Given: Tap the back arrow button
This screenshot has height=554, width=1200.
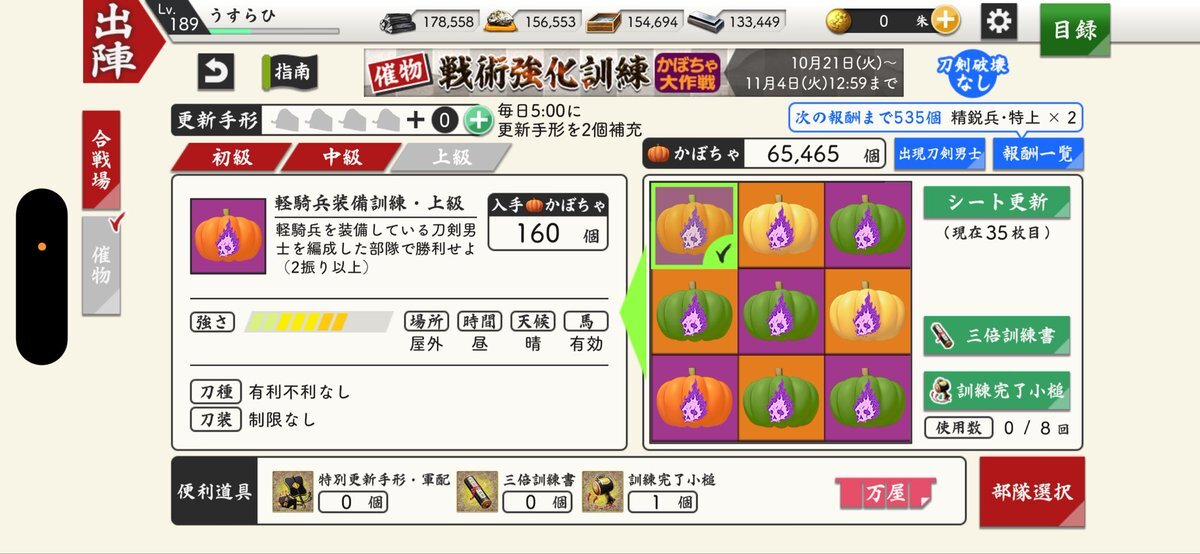Looking at the screenshot, I should pyautogui.click(x=216, y=71).
